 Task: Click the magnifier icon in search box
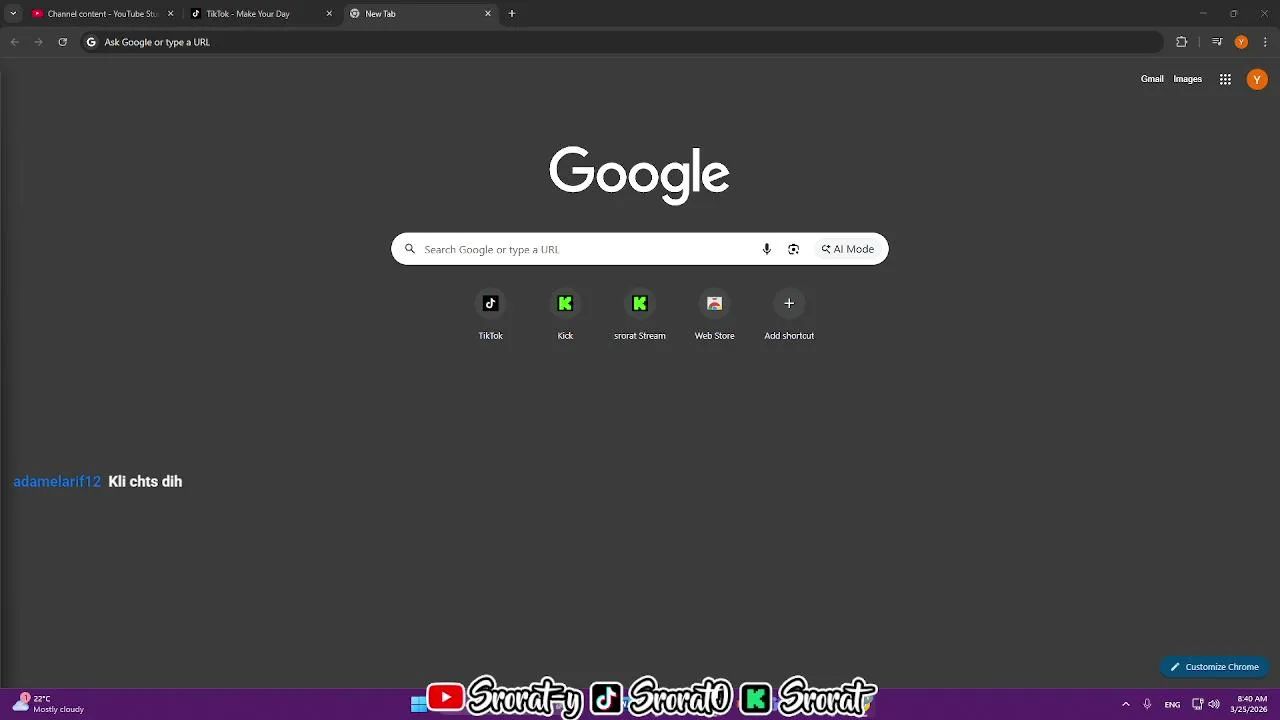(410, 249)
